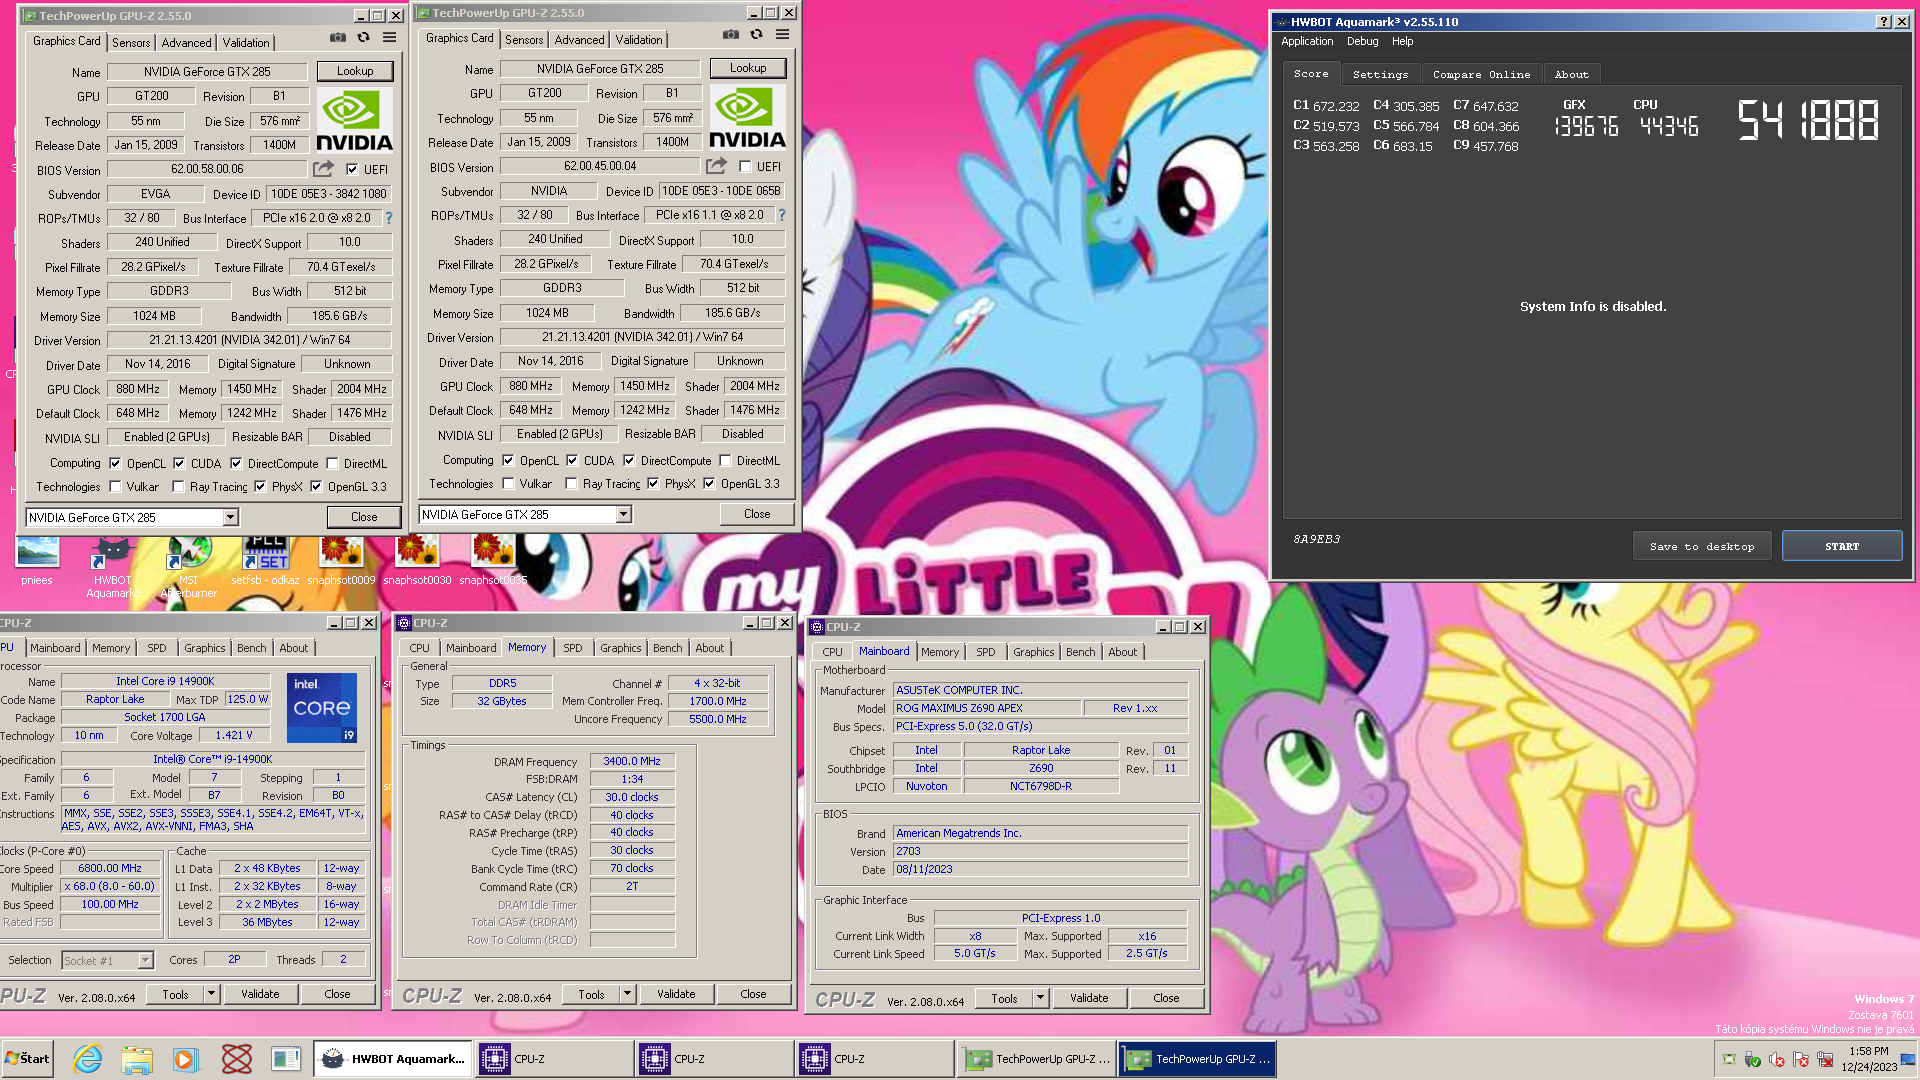Click BIOS export icon beside 62.00.58.00.06
1920x1080 pixels.
tap(323, 169)
